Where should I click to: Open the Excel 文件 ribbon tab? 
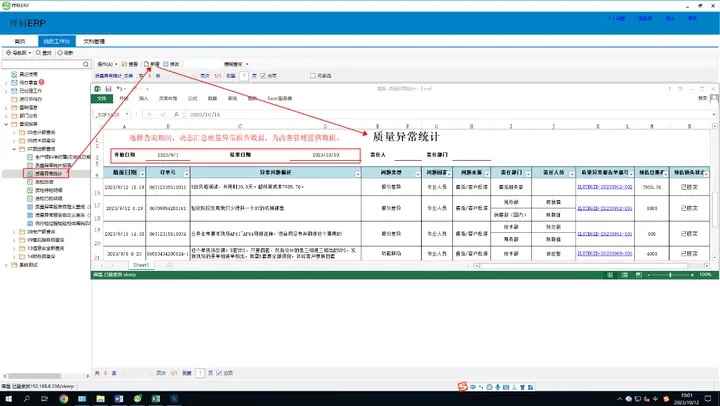point(101,99)
